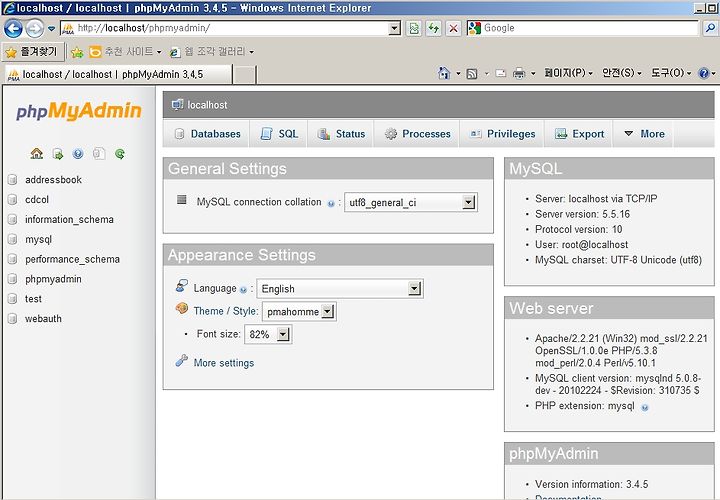The width and height of the screenshot is (720, 500).
Task: Click the 즐겨찾기 favorites button
Action: [x=32, y=52]
